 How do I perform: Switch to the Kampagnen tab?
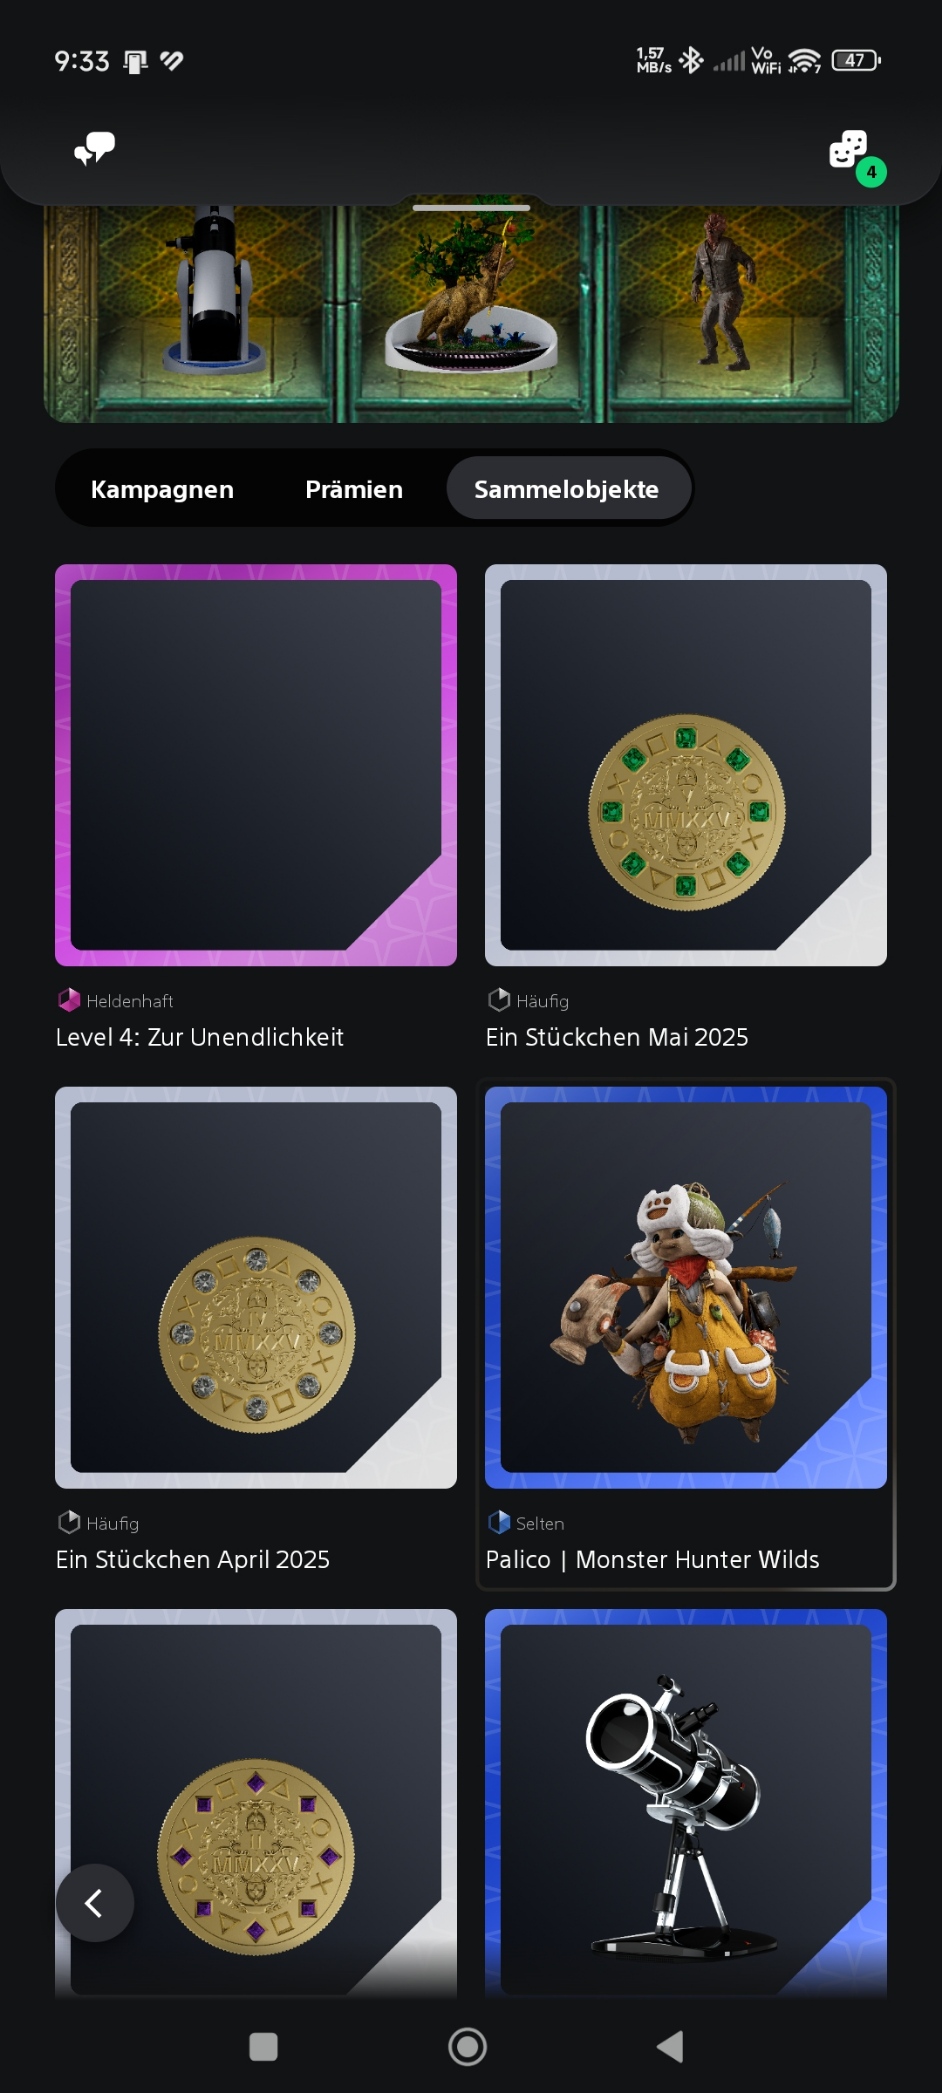click(162, 489)
